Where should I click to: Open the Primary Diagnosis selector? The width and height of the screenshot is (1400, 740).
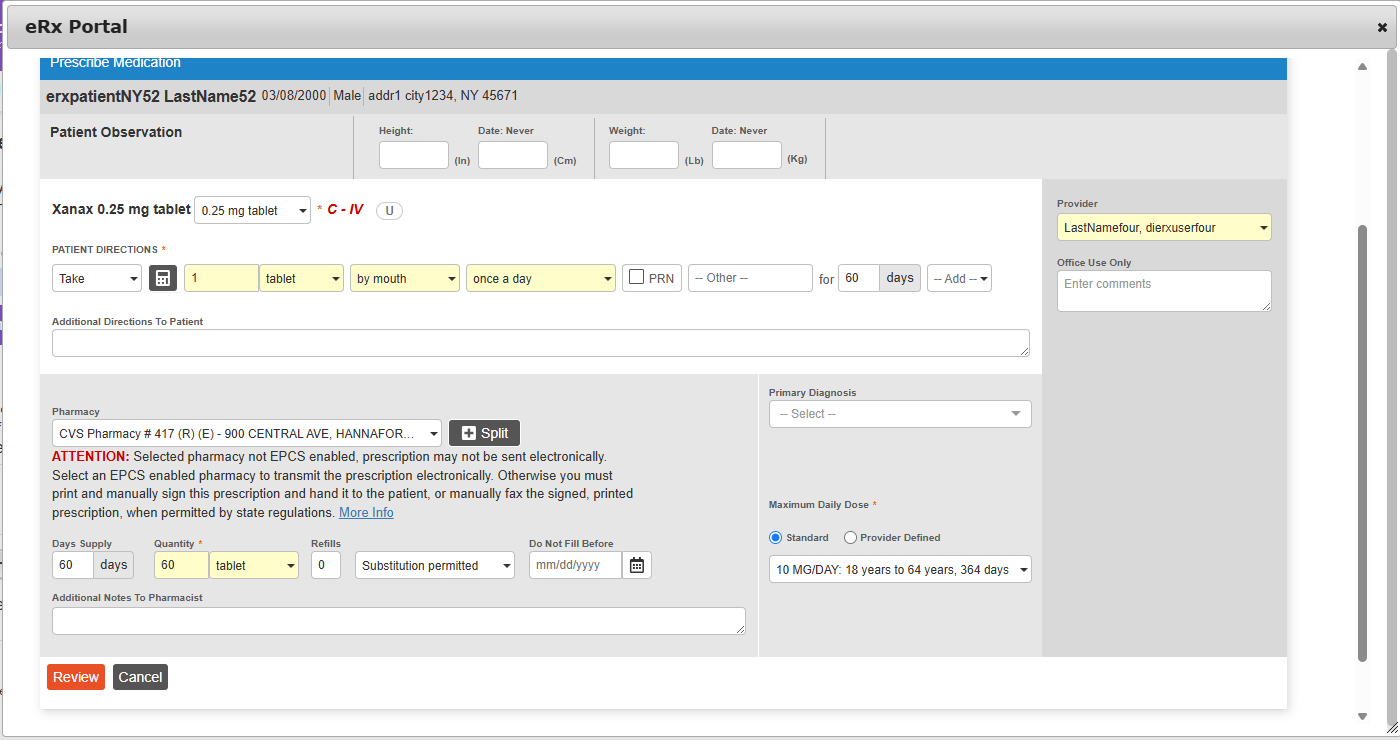(899, 413)
